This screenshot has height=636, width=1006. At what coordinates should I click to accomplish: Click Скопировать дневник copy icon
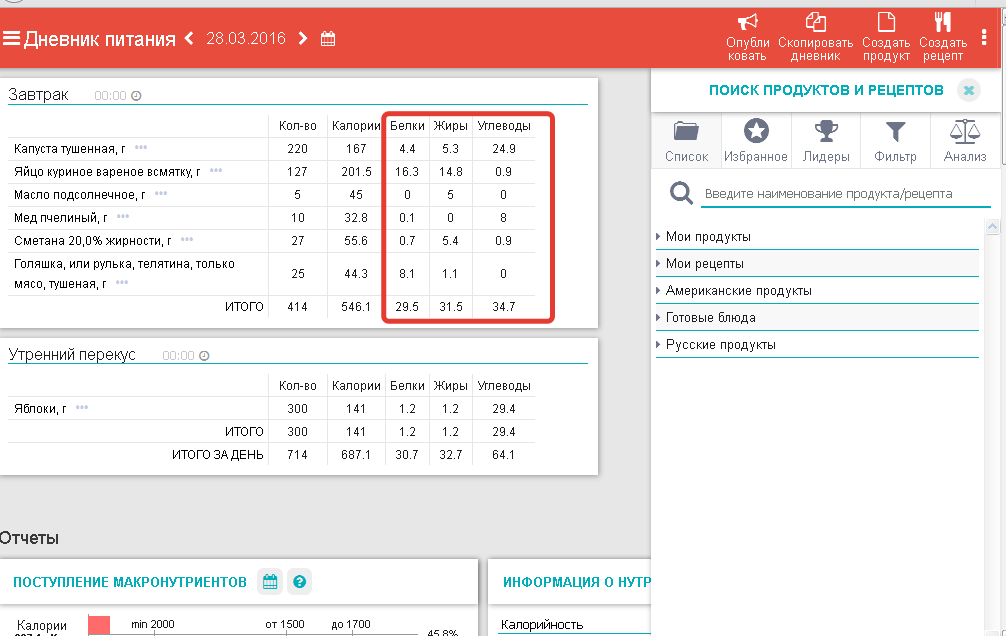[x=815, y=23]
